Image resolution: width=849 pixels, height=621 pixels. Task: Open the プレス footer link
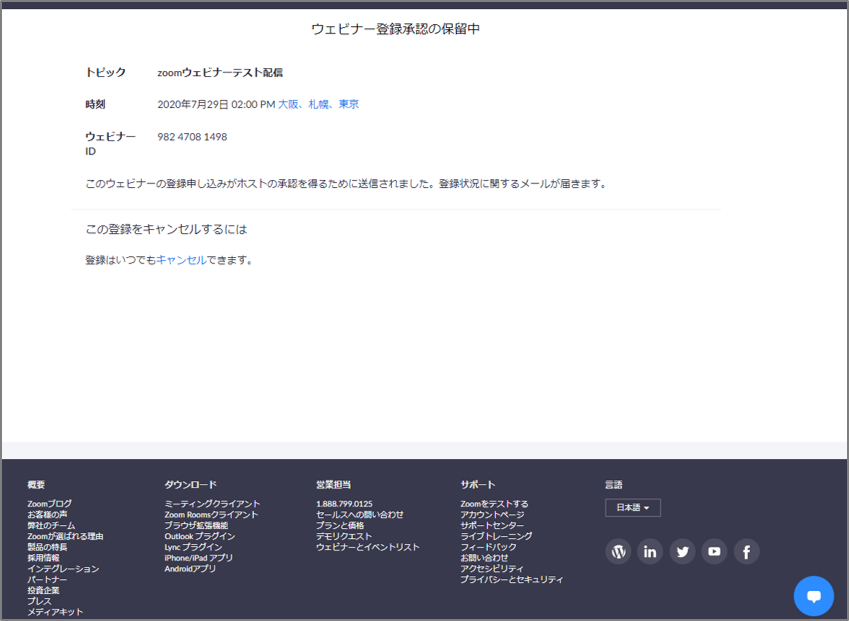pos(40,601)
